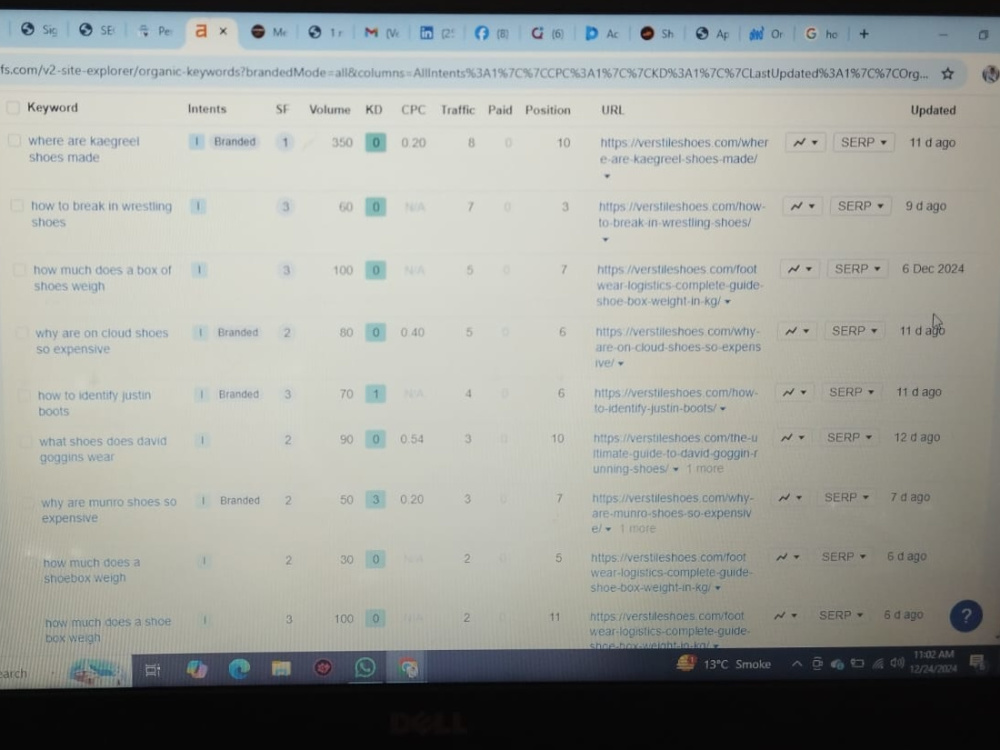
Task: Open the how-to-identify-justin-boots URL link
Action: (x=675, y=400)
